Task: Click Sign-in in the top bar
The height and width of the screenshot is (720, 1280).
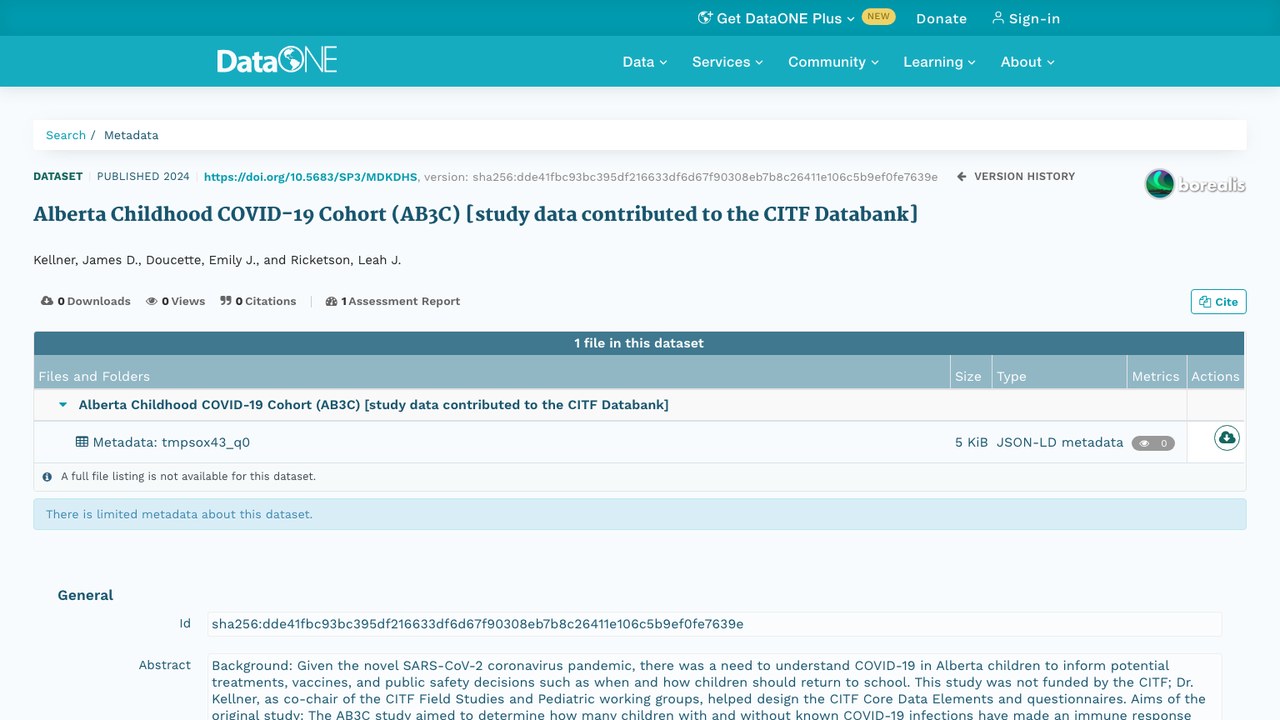Action: pos(1026,18)
